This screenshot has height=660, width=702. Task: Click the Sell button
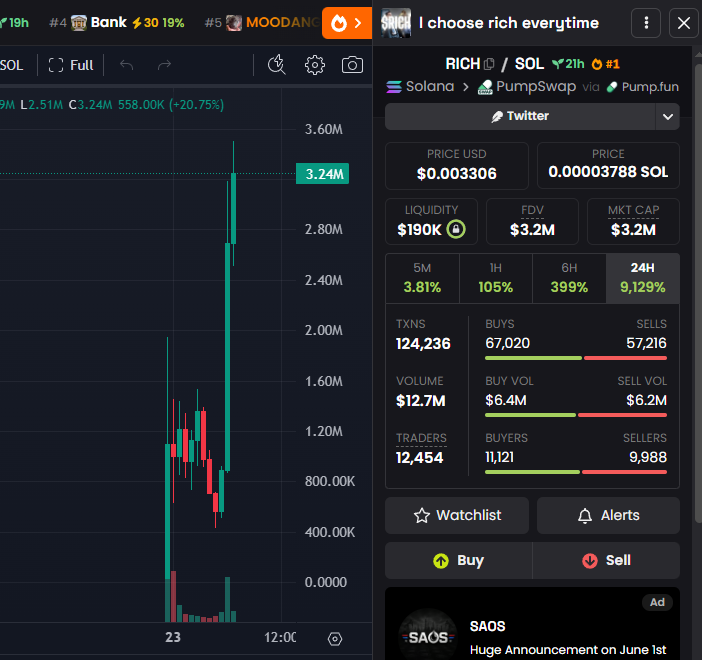point(606,561)
